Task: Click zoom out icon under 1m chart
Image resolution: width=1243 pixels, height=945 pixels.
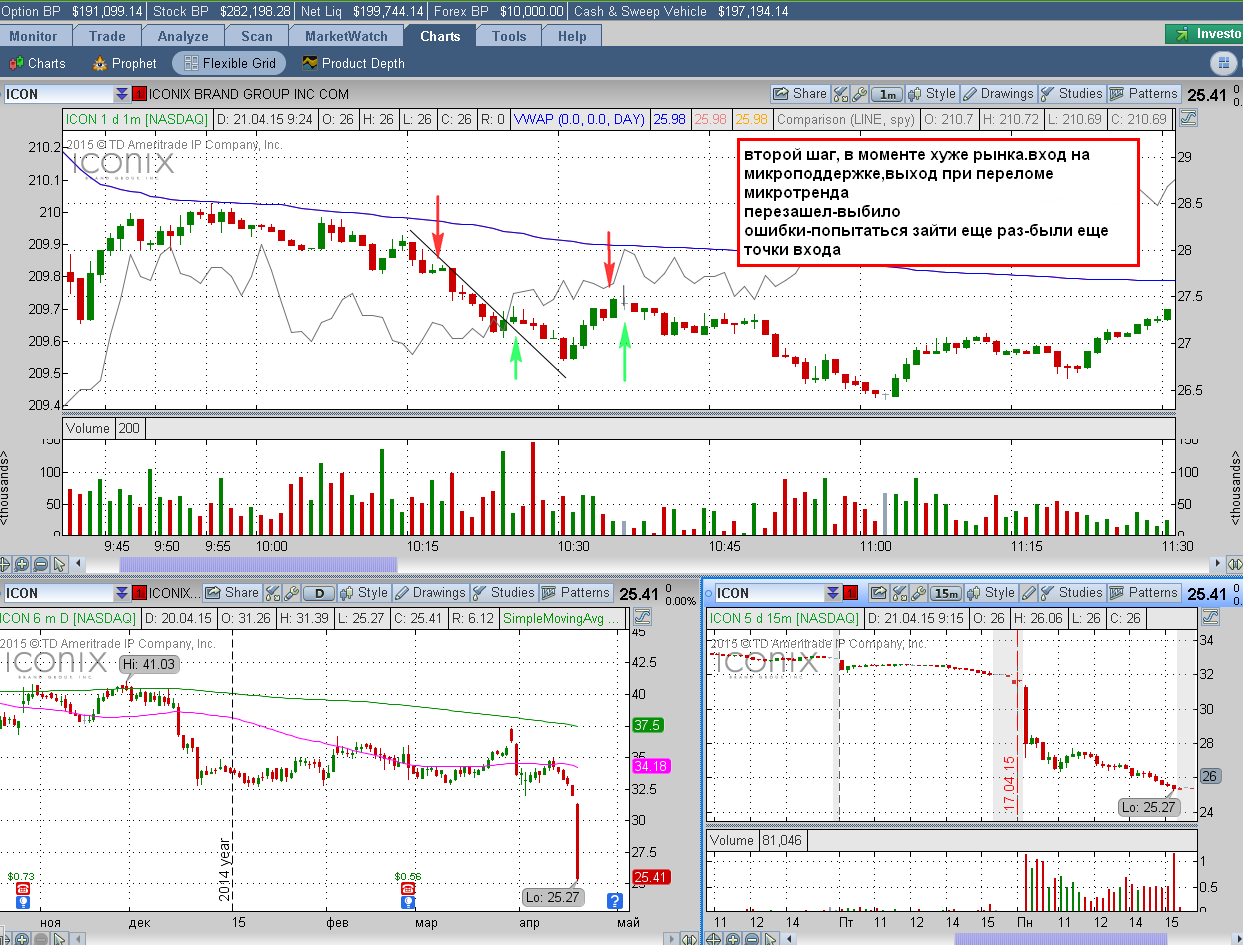Action: pyautogui.click(x=41, y=564)
